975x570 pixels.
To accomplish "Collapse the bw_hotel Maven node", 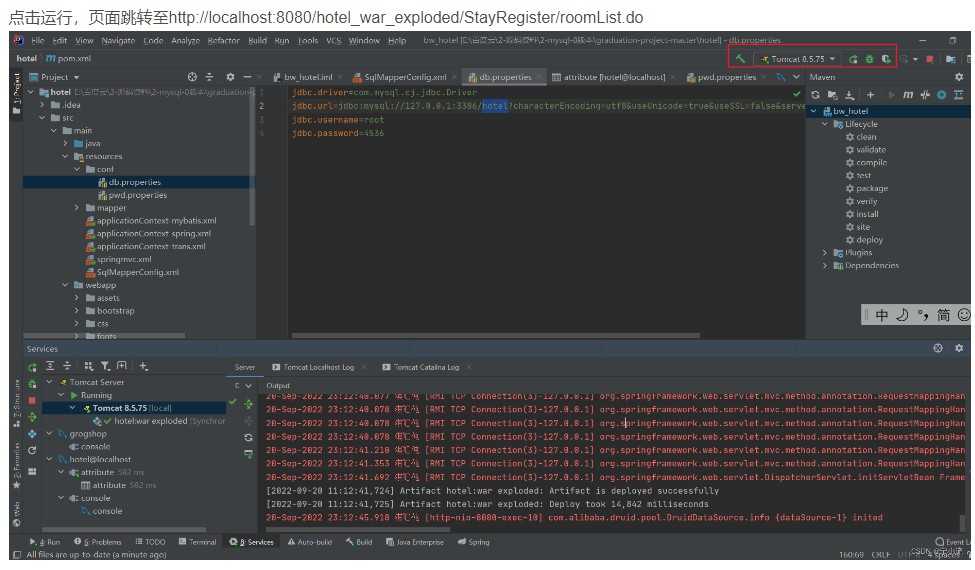I will (813, 111).
